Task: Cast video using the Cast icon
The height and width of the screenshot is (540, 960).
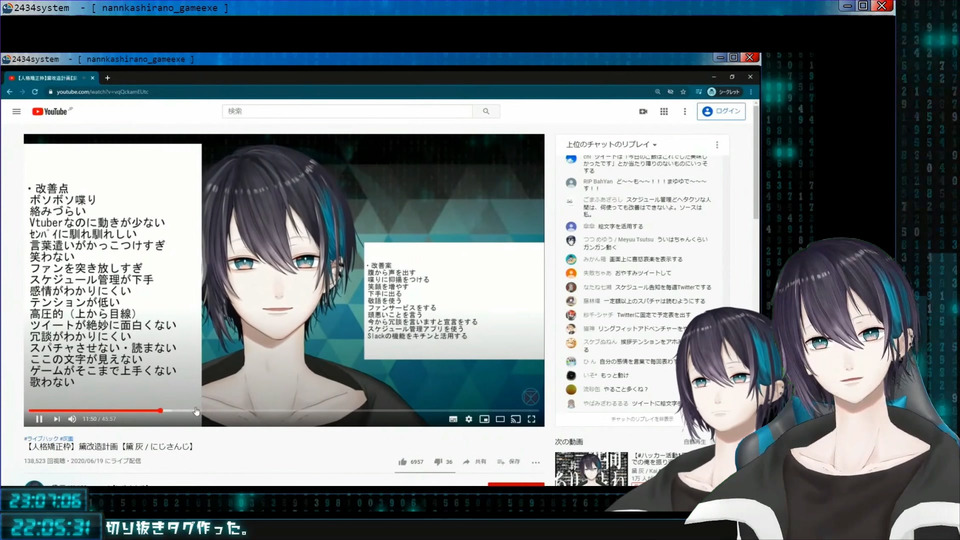Action: click(x=516, y=419)
